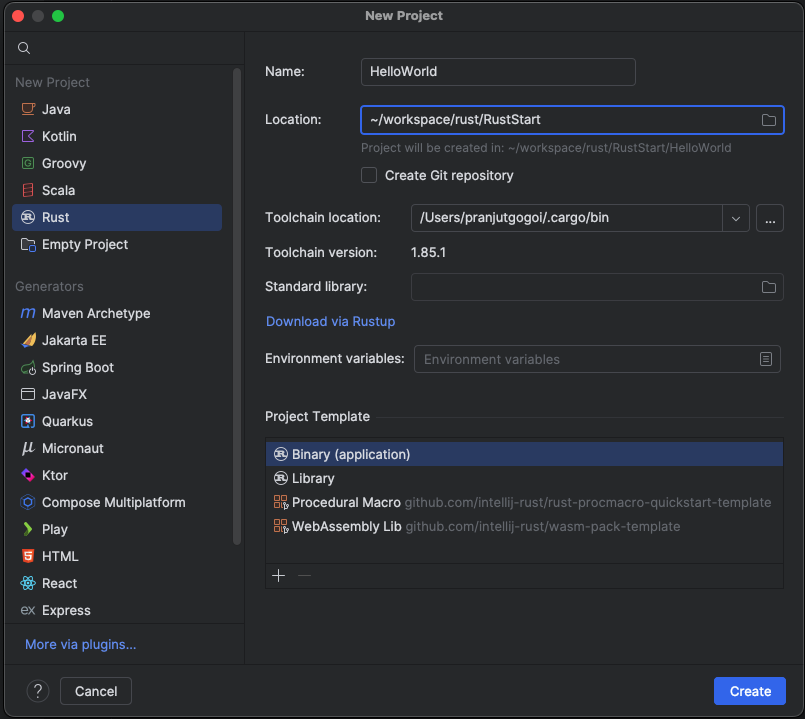Screen dimensions: 805x719
Task: Click the More via plugins link
Action: coord(80,644)
